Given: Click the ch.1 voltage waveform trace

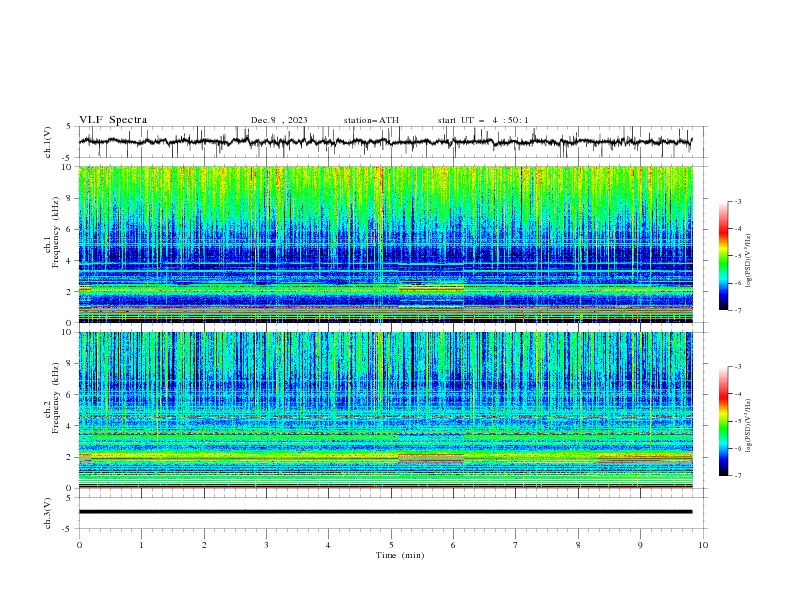Looking at the screenshot, I should [x=385, y=142].
